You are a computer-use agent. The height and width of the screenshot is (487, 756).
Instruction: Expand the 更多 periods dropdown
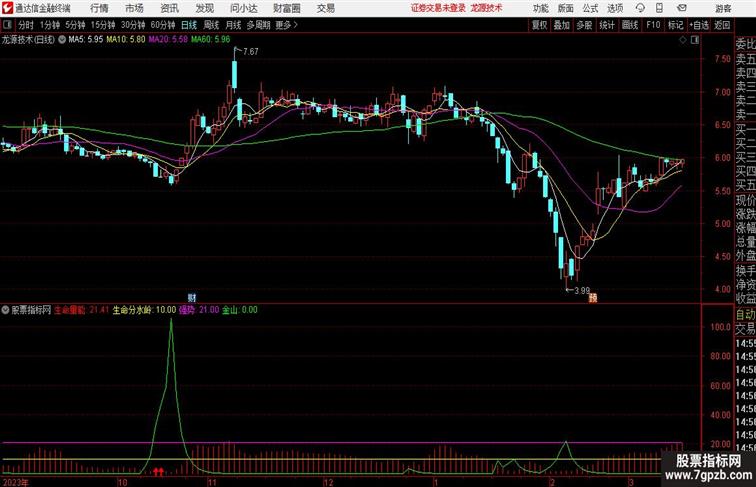click(286, 25)
